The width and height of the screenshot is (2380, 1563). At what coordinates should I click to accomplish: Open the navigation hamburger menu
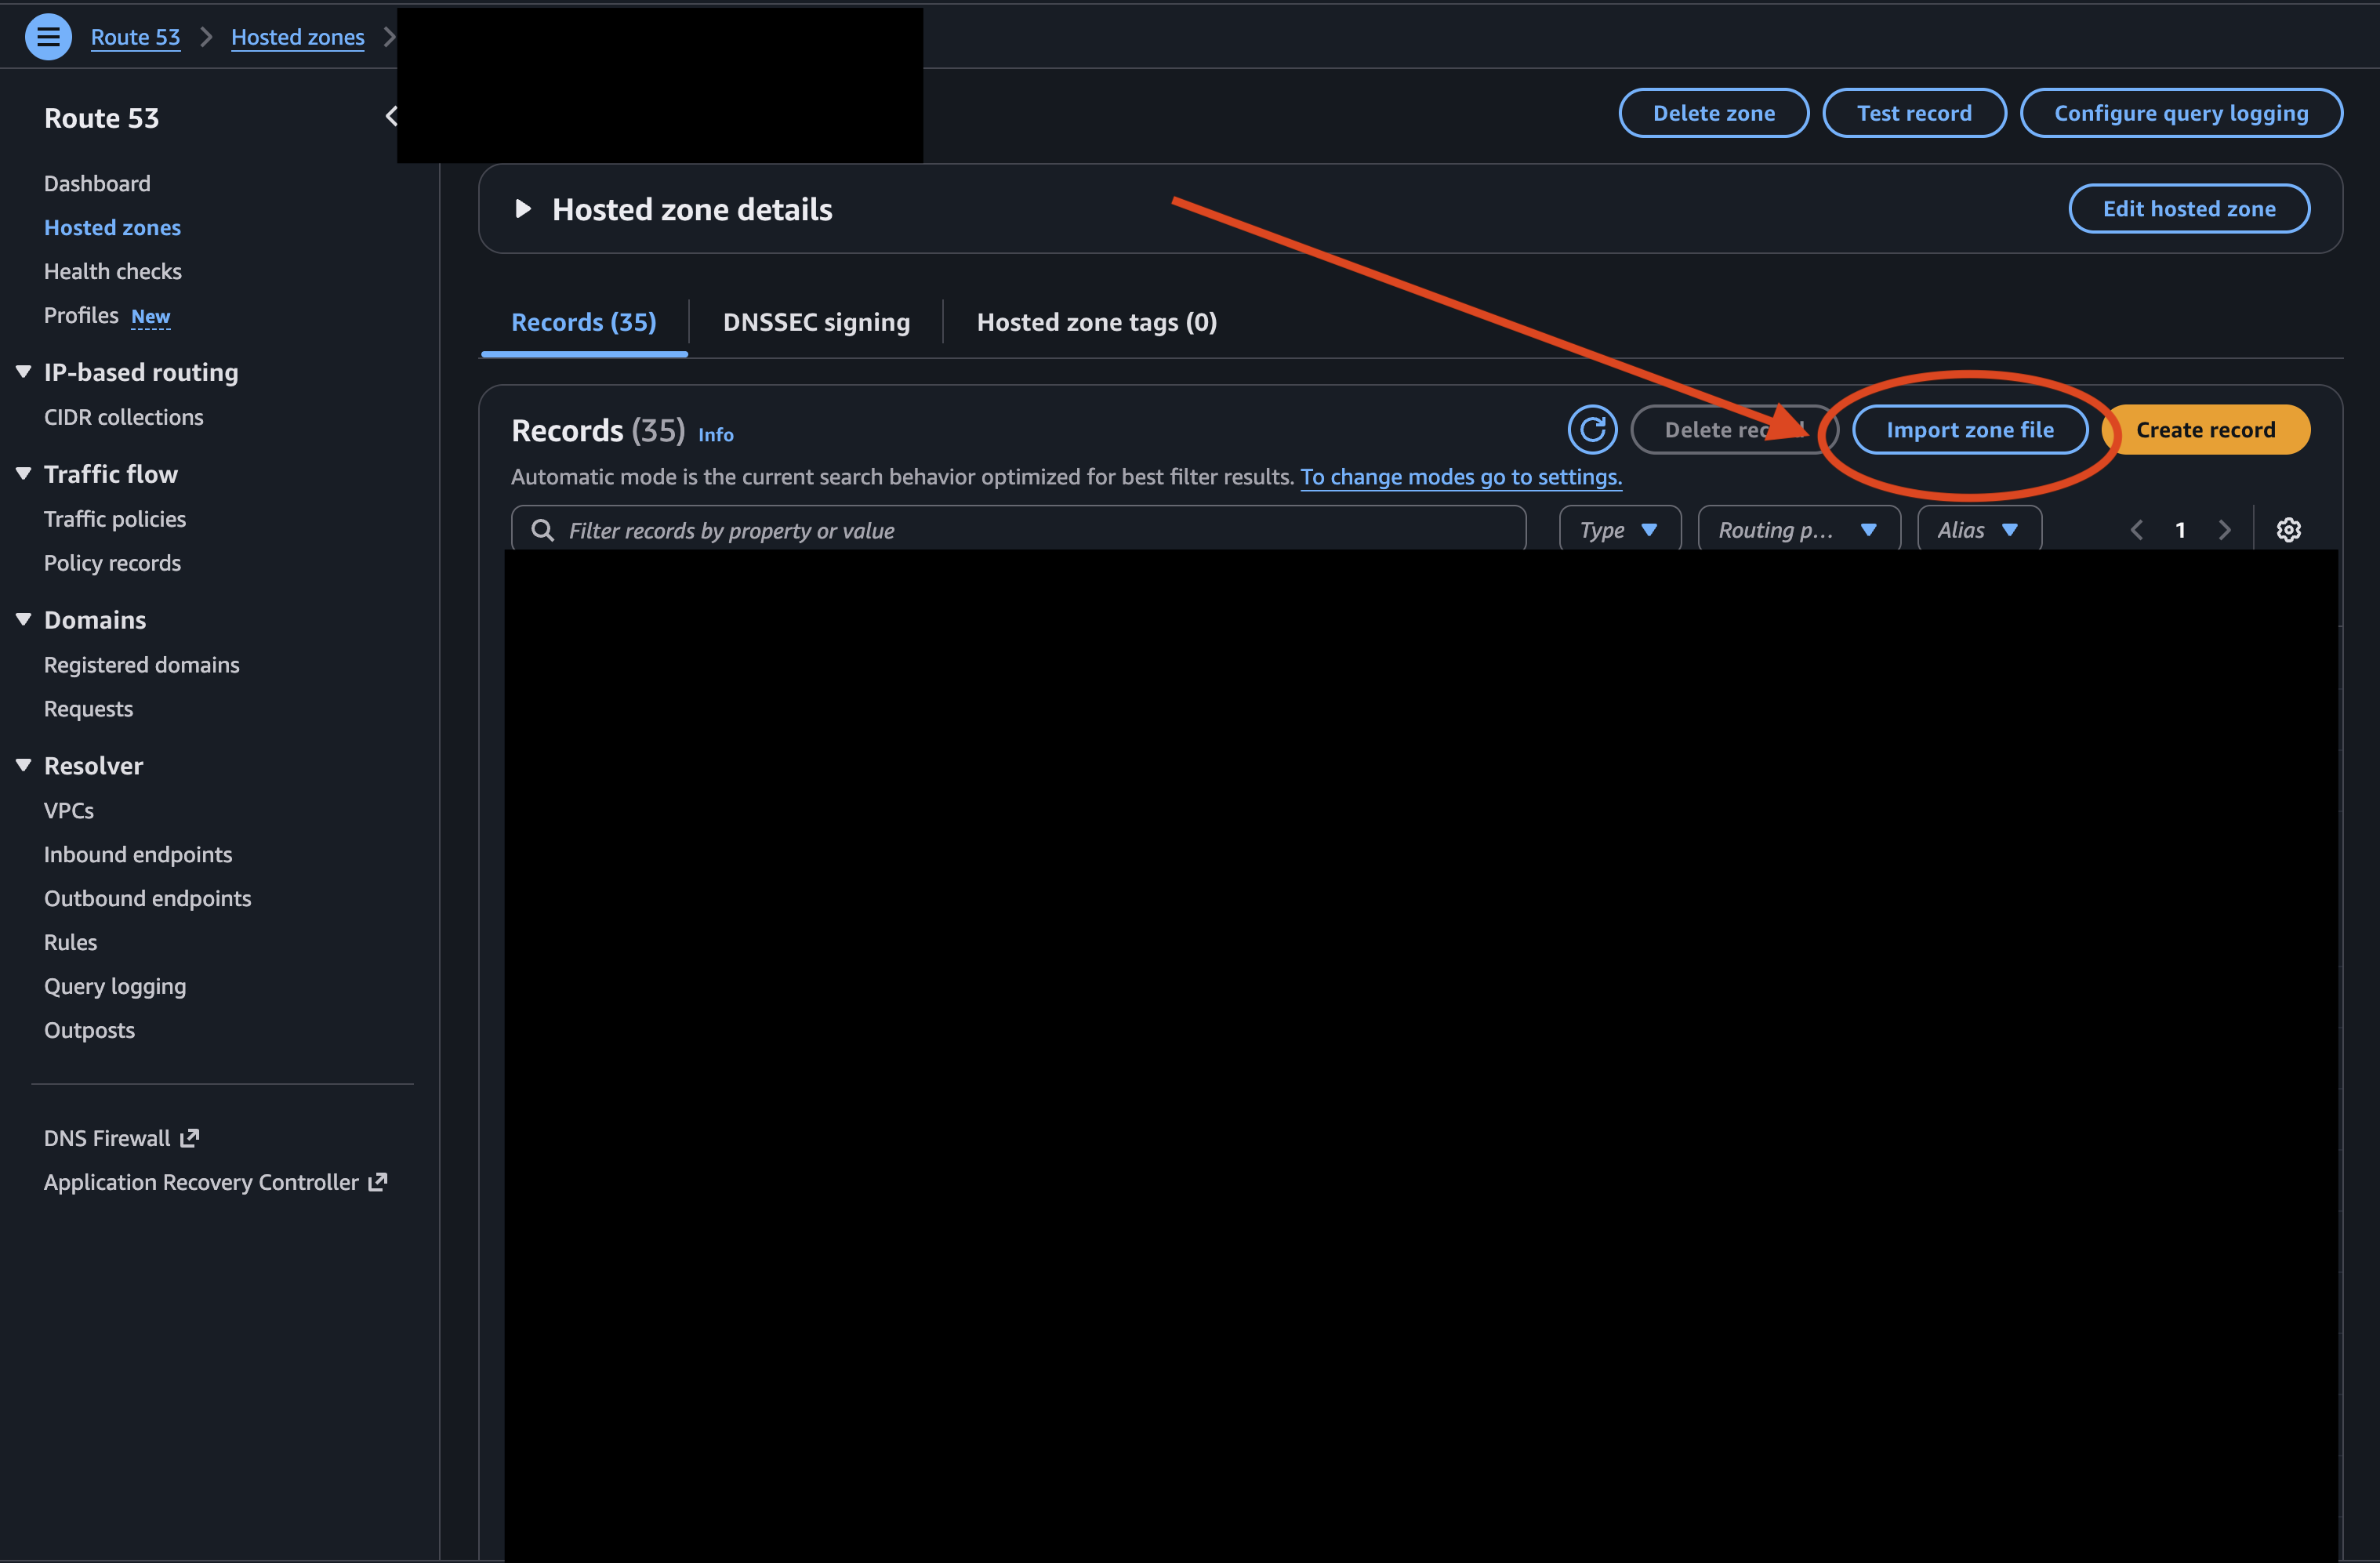pos(48,36)
